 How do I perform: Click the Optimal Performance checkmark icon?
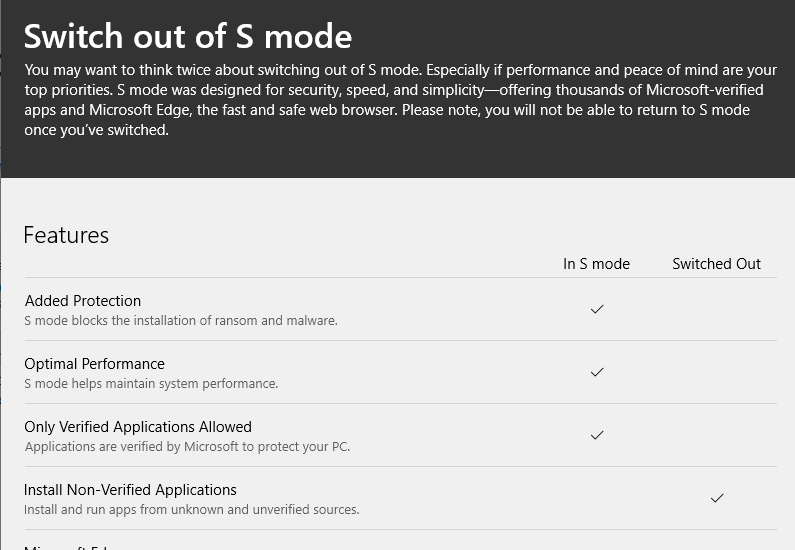pyautogui.click(x=597, y=372)
